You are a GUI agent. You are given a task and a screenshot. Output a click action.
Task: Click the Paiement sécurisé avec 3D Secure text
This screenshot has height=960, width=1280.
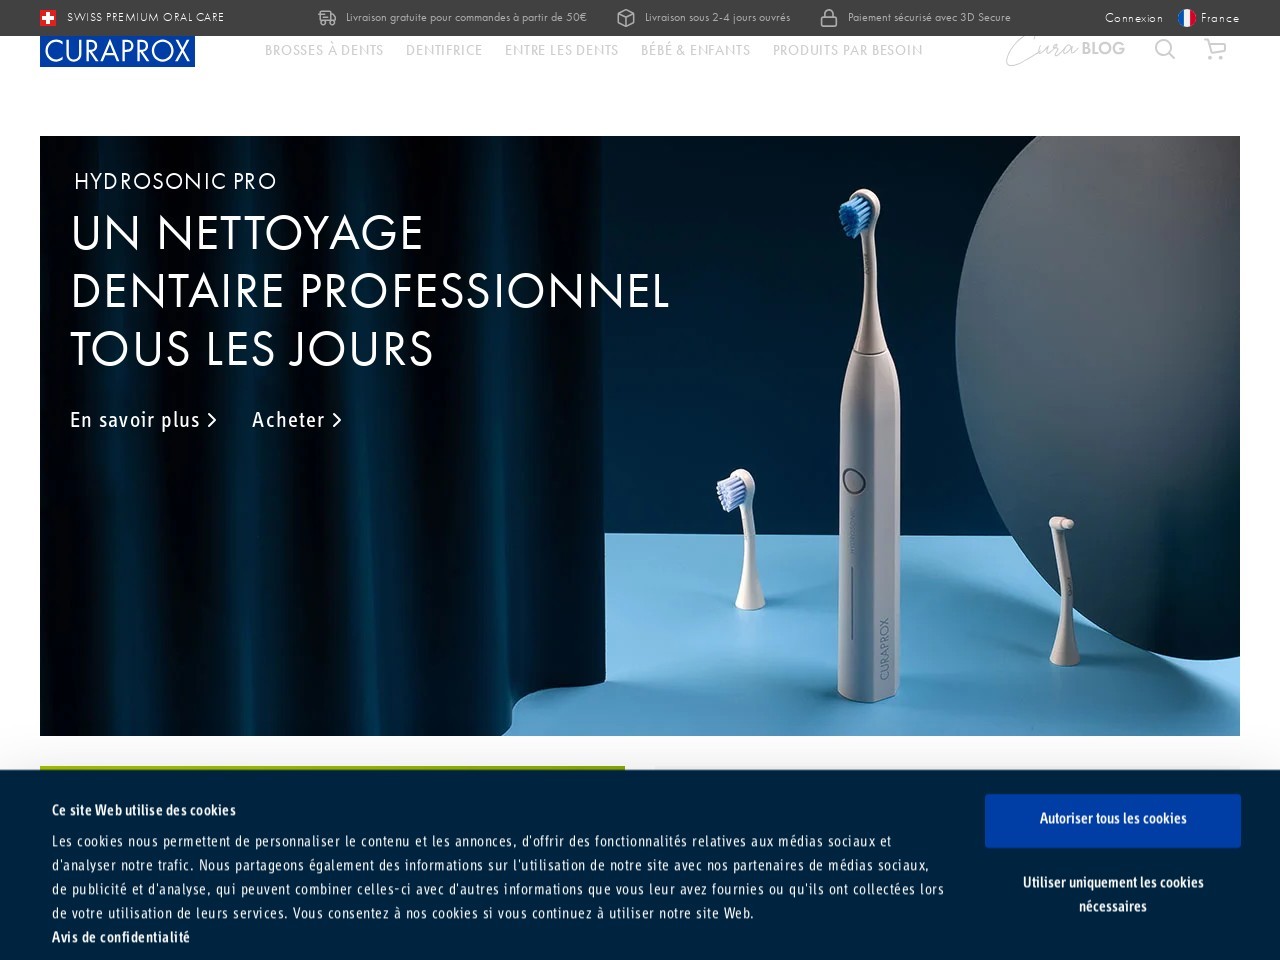(x=929, y=18)
